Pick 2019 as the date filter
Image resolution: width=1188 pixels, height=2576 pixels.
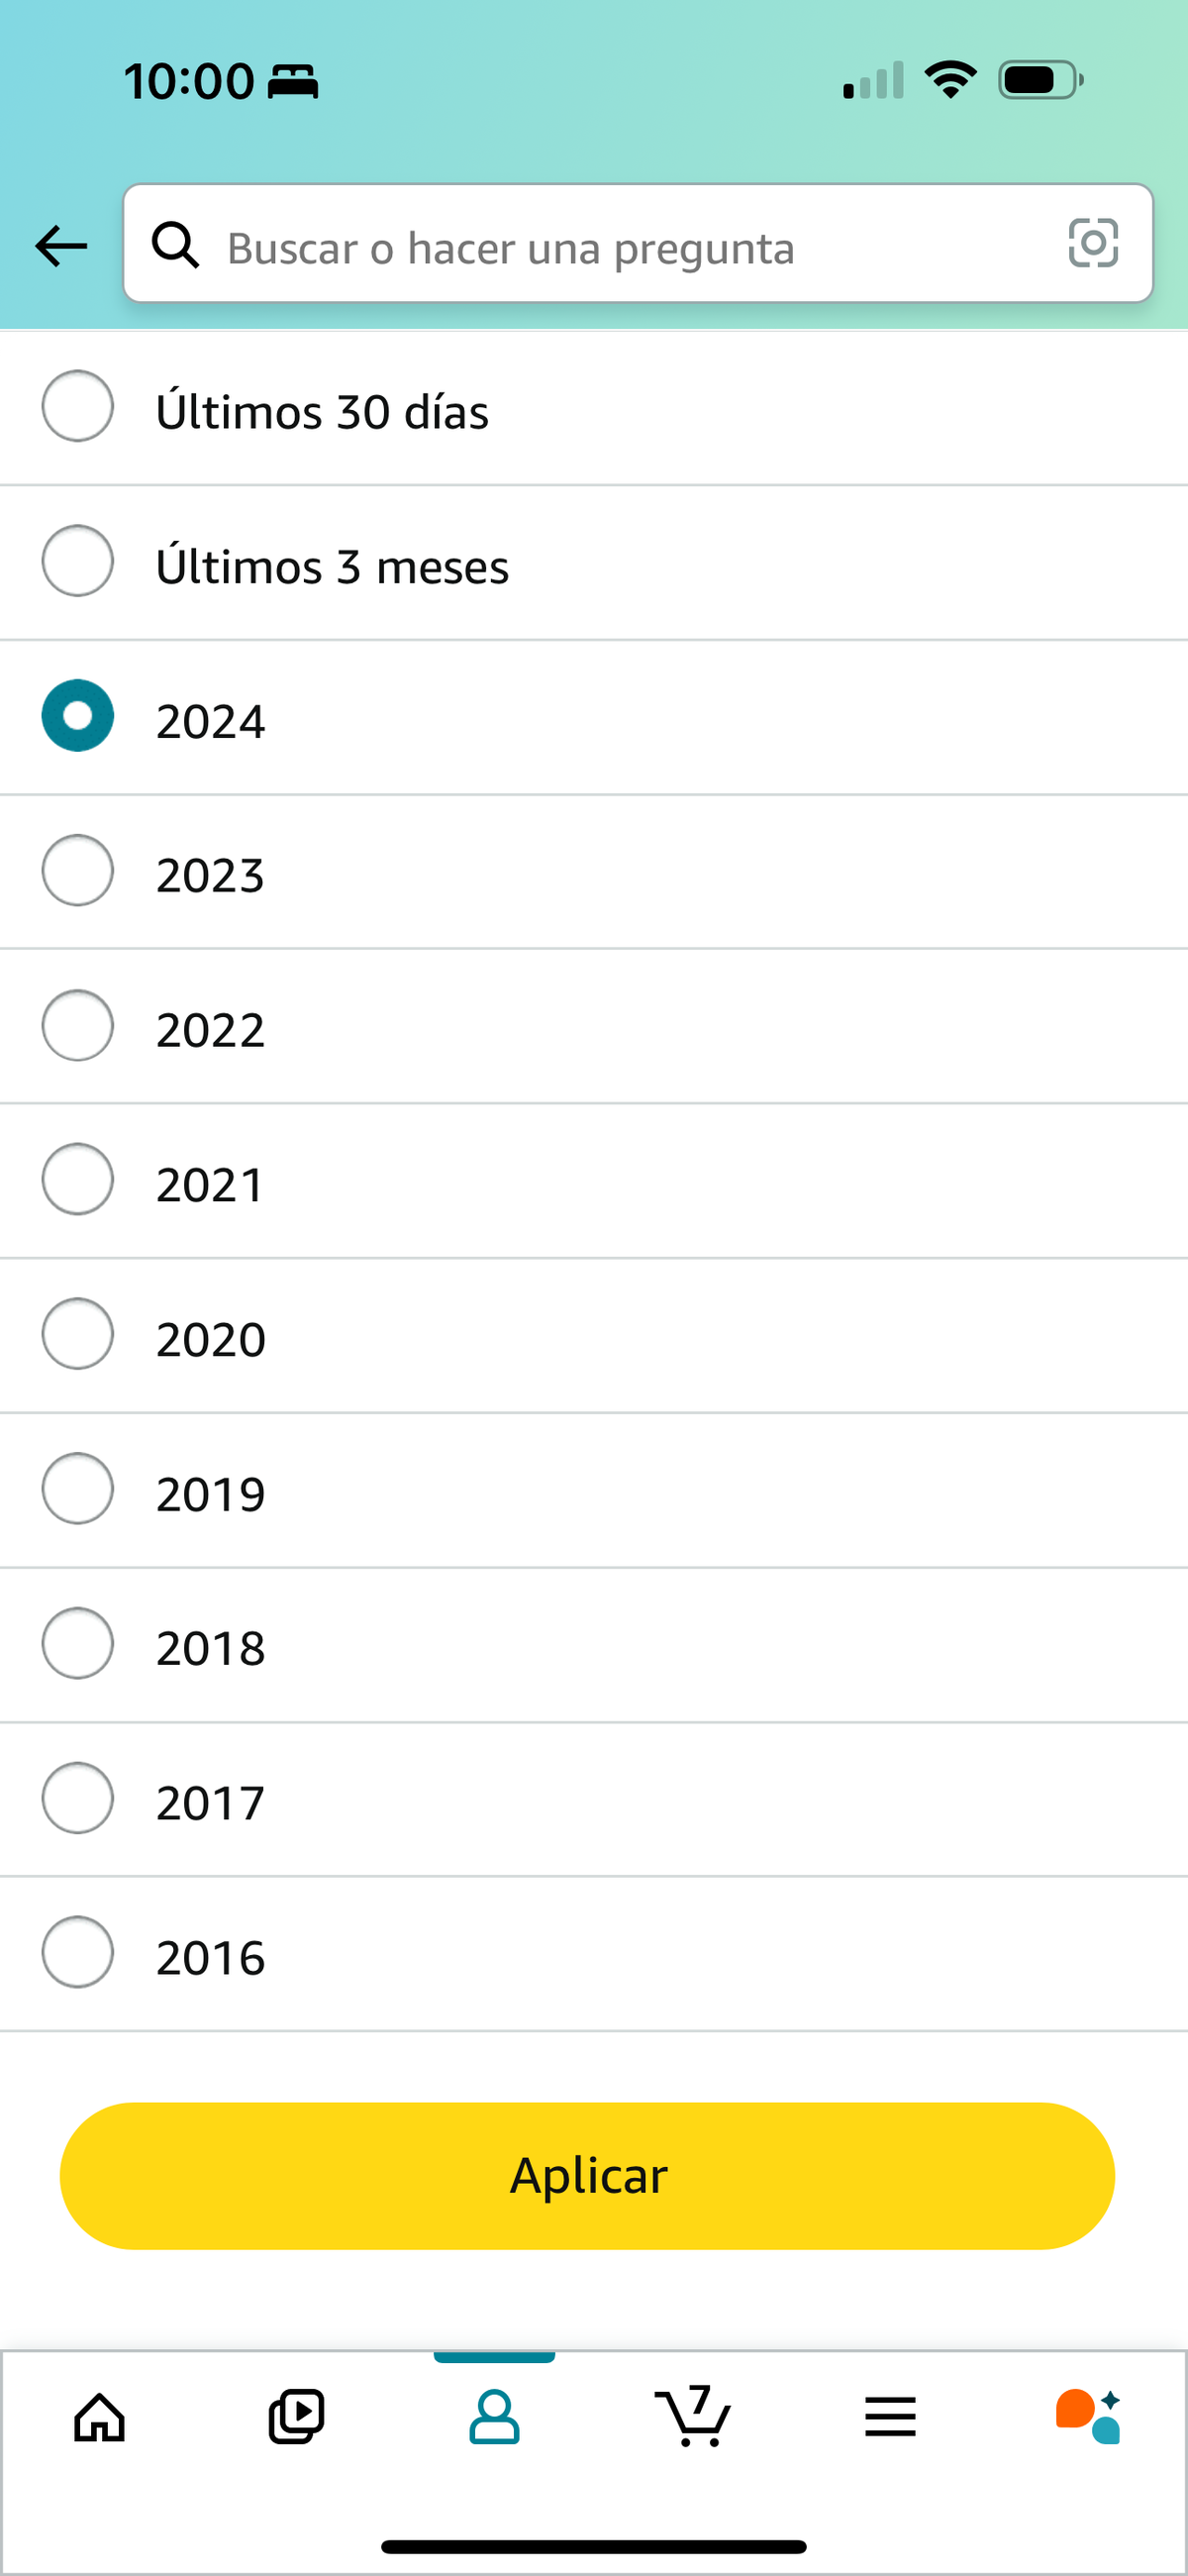tap(77, 1489)
